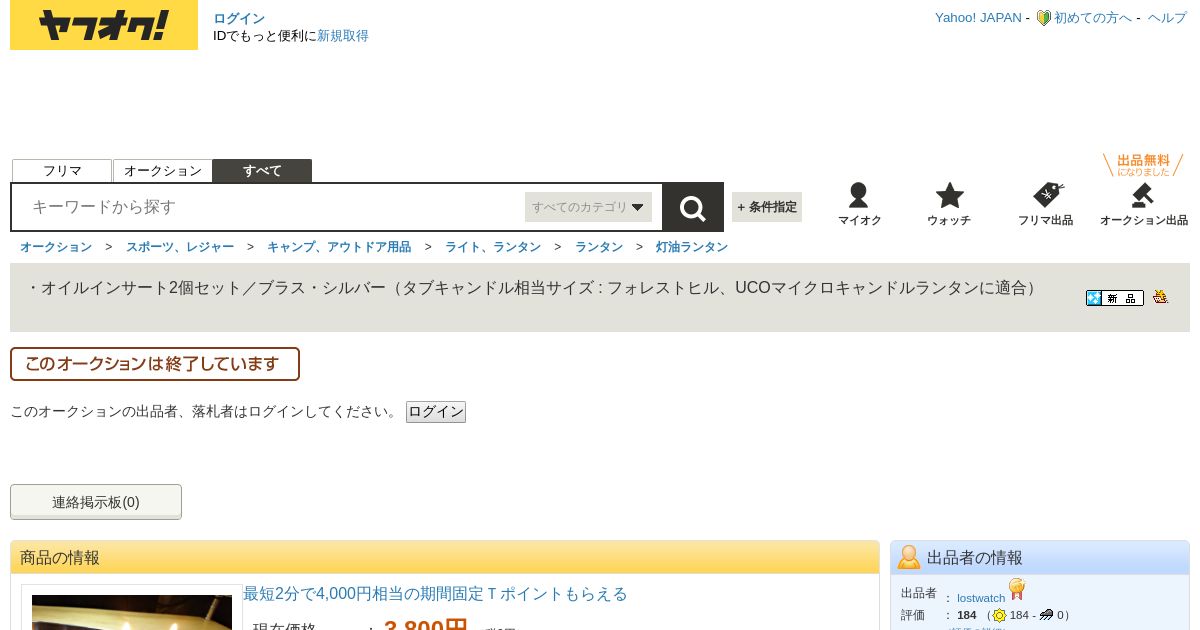Open the マイオク icon
The height and width of the screenshot is (630, 1200).
click(x=859, y=204)
